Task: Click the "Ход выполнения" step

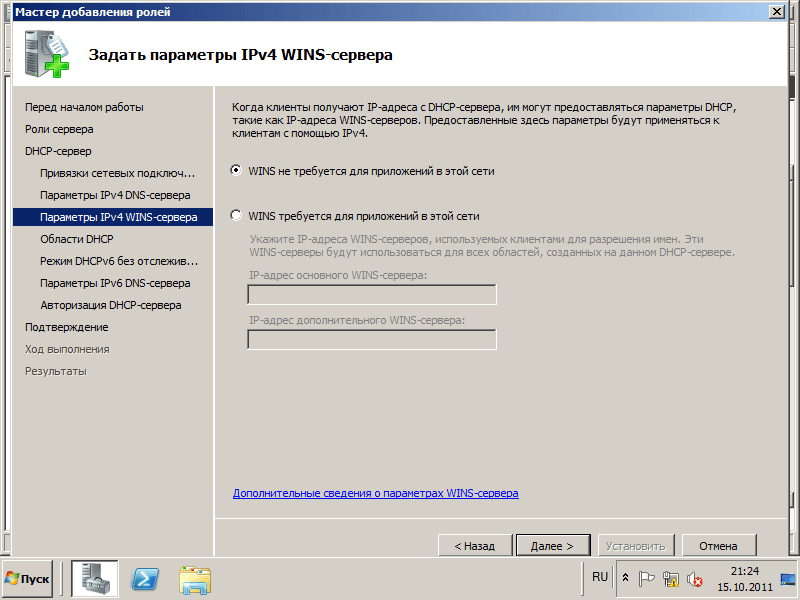Action: click(x=67, y=349)
